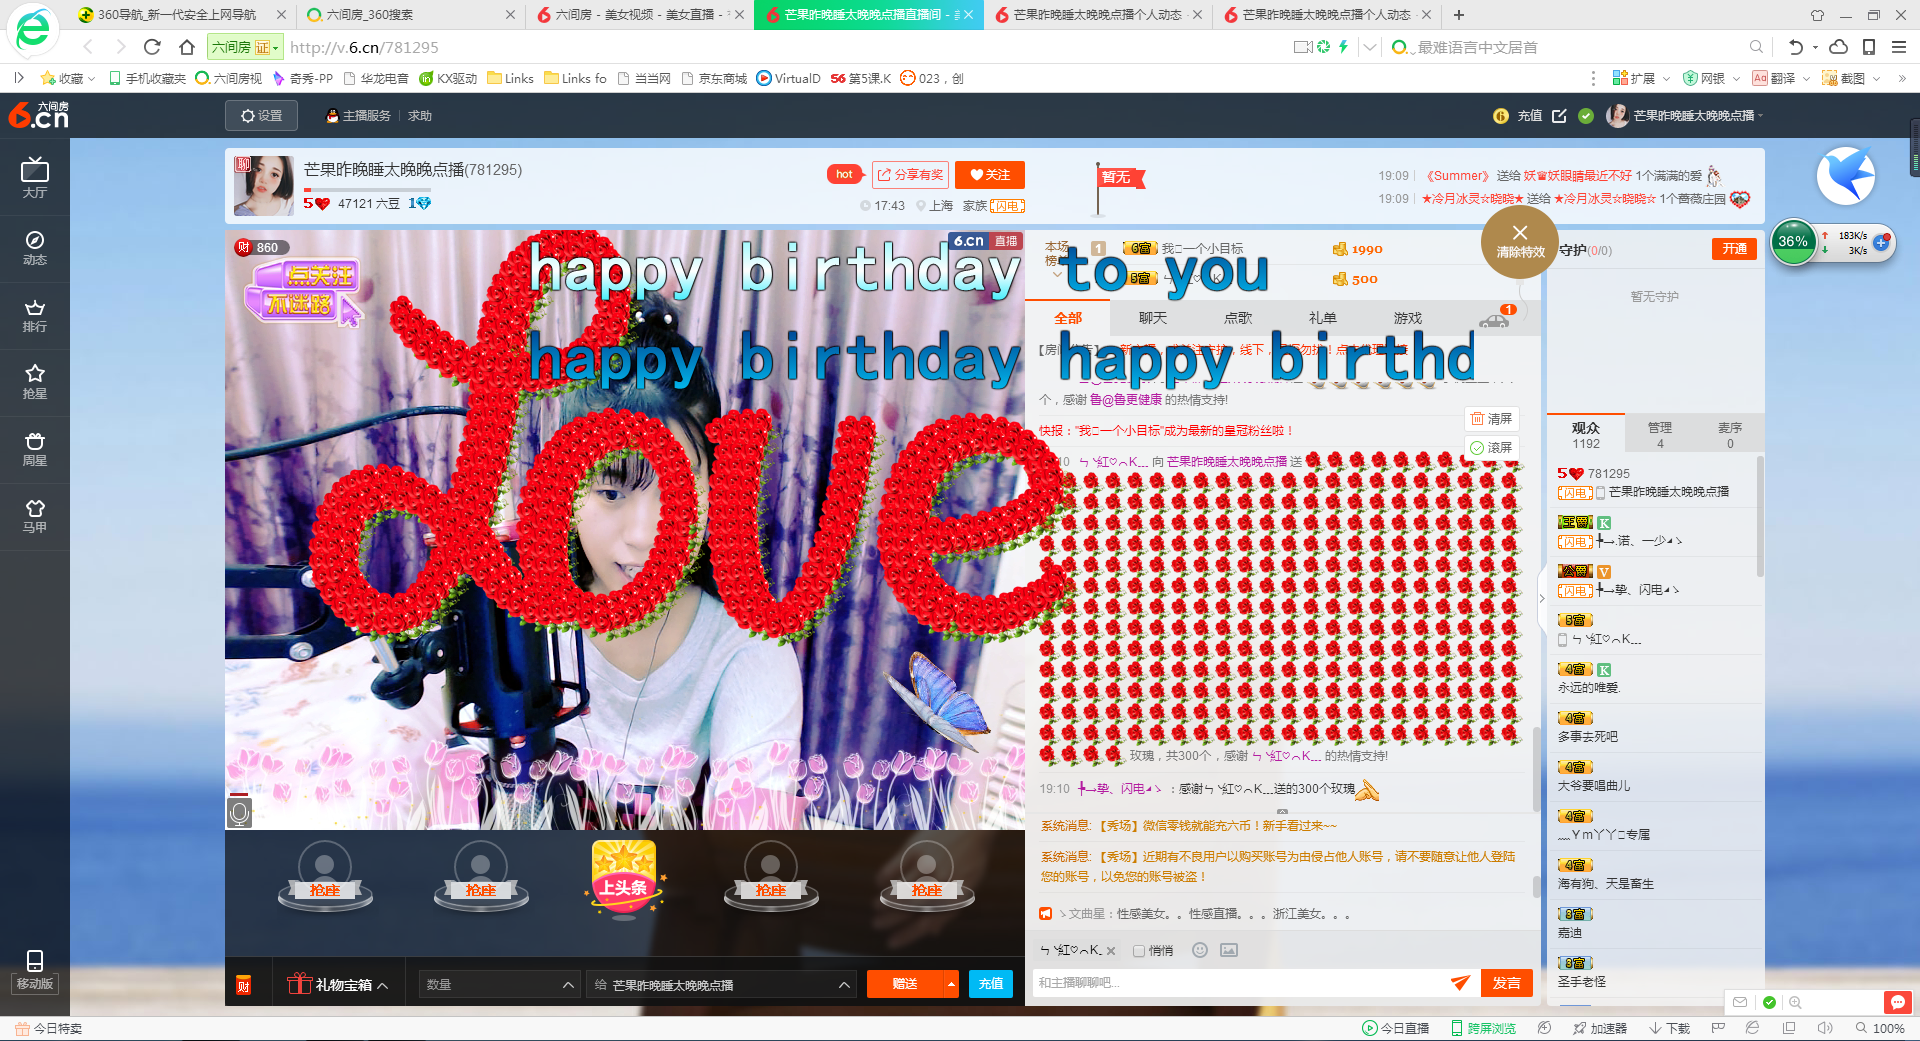Click the 分享有奖 share button
This screenshot has height=1041, width=1920.
pyautogui.click(x=910, y=175)
